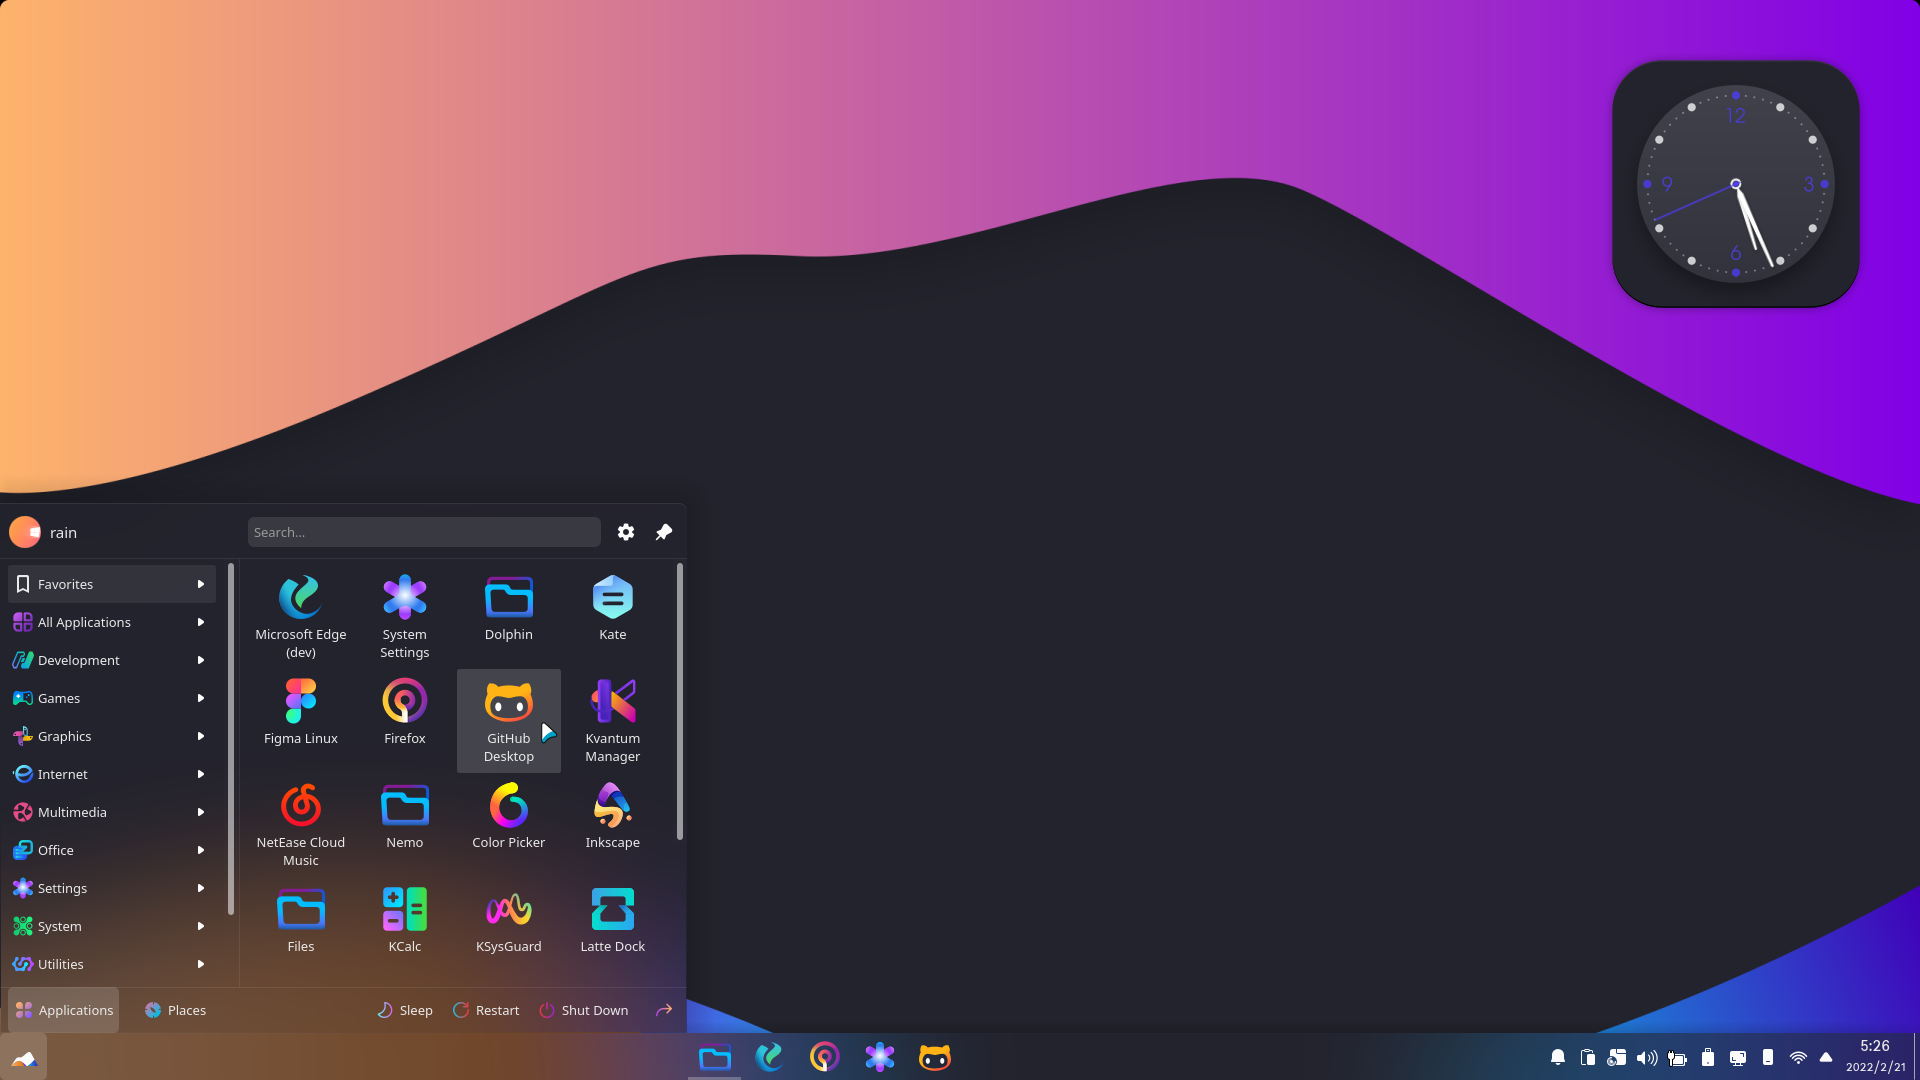Launch the Kate text editor
Viewport: 1920px width, 1080px height.
(613, 616)
